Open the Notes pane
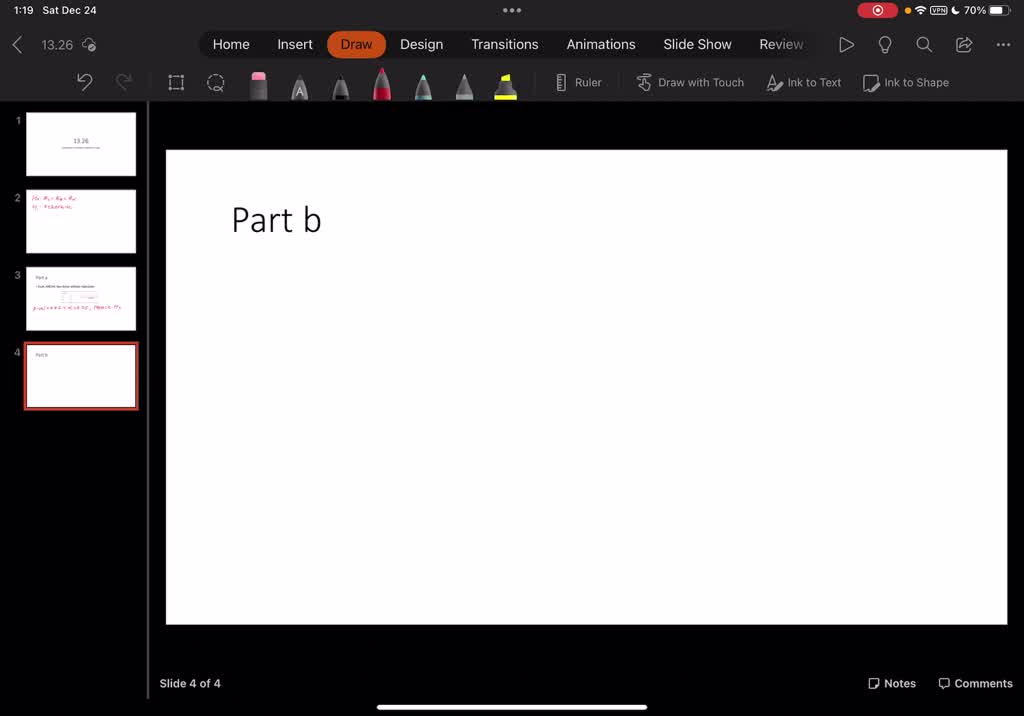Screen dimensions: 1024x716 coord(892,684)
